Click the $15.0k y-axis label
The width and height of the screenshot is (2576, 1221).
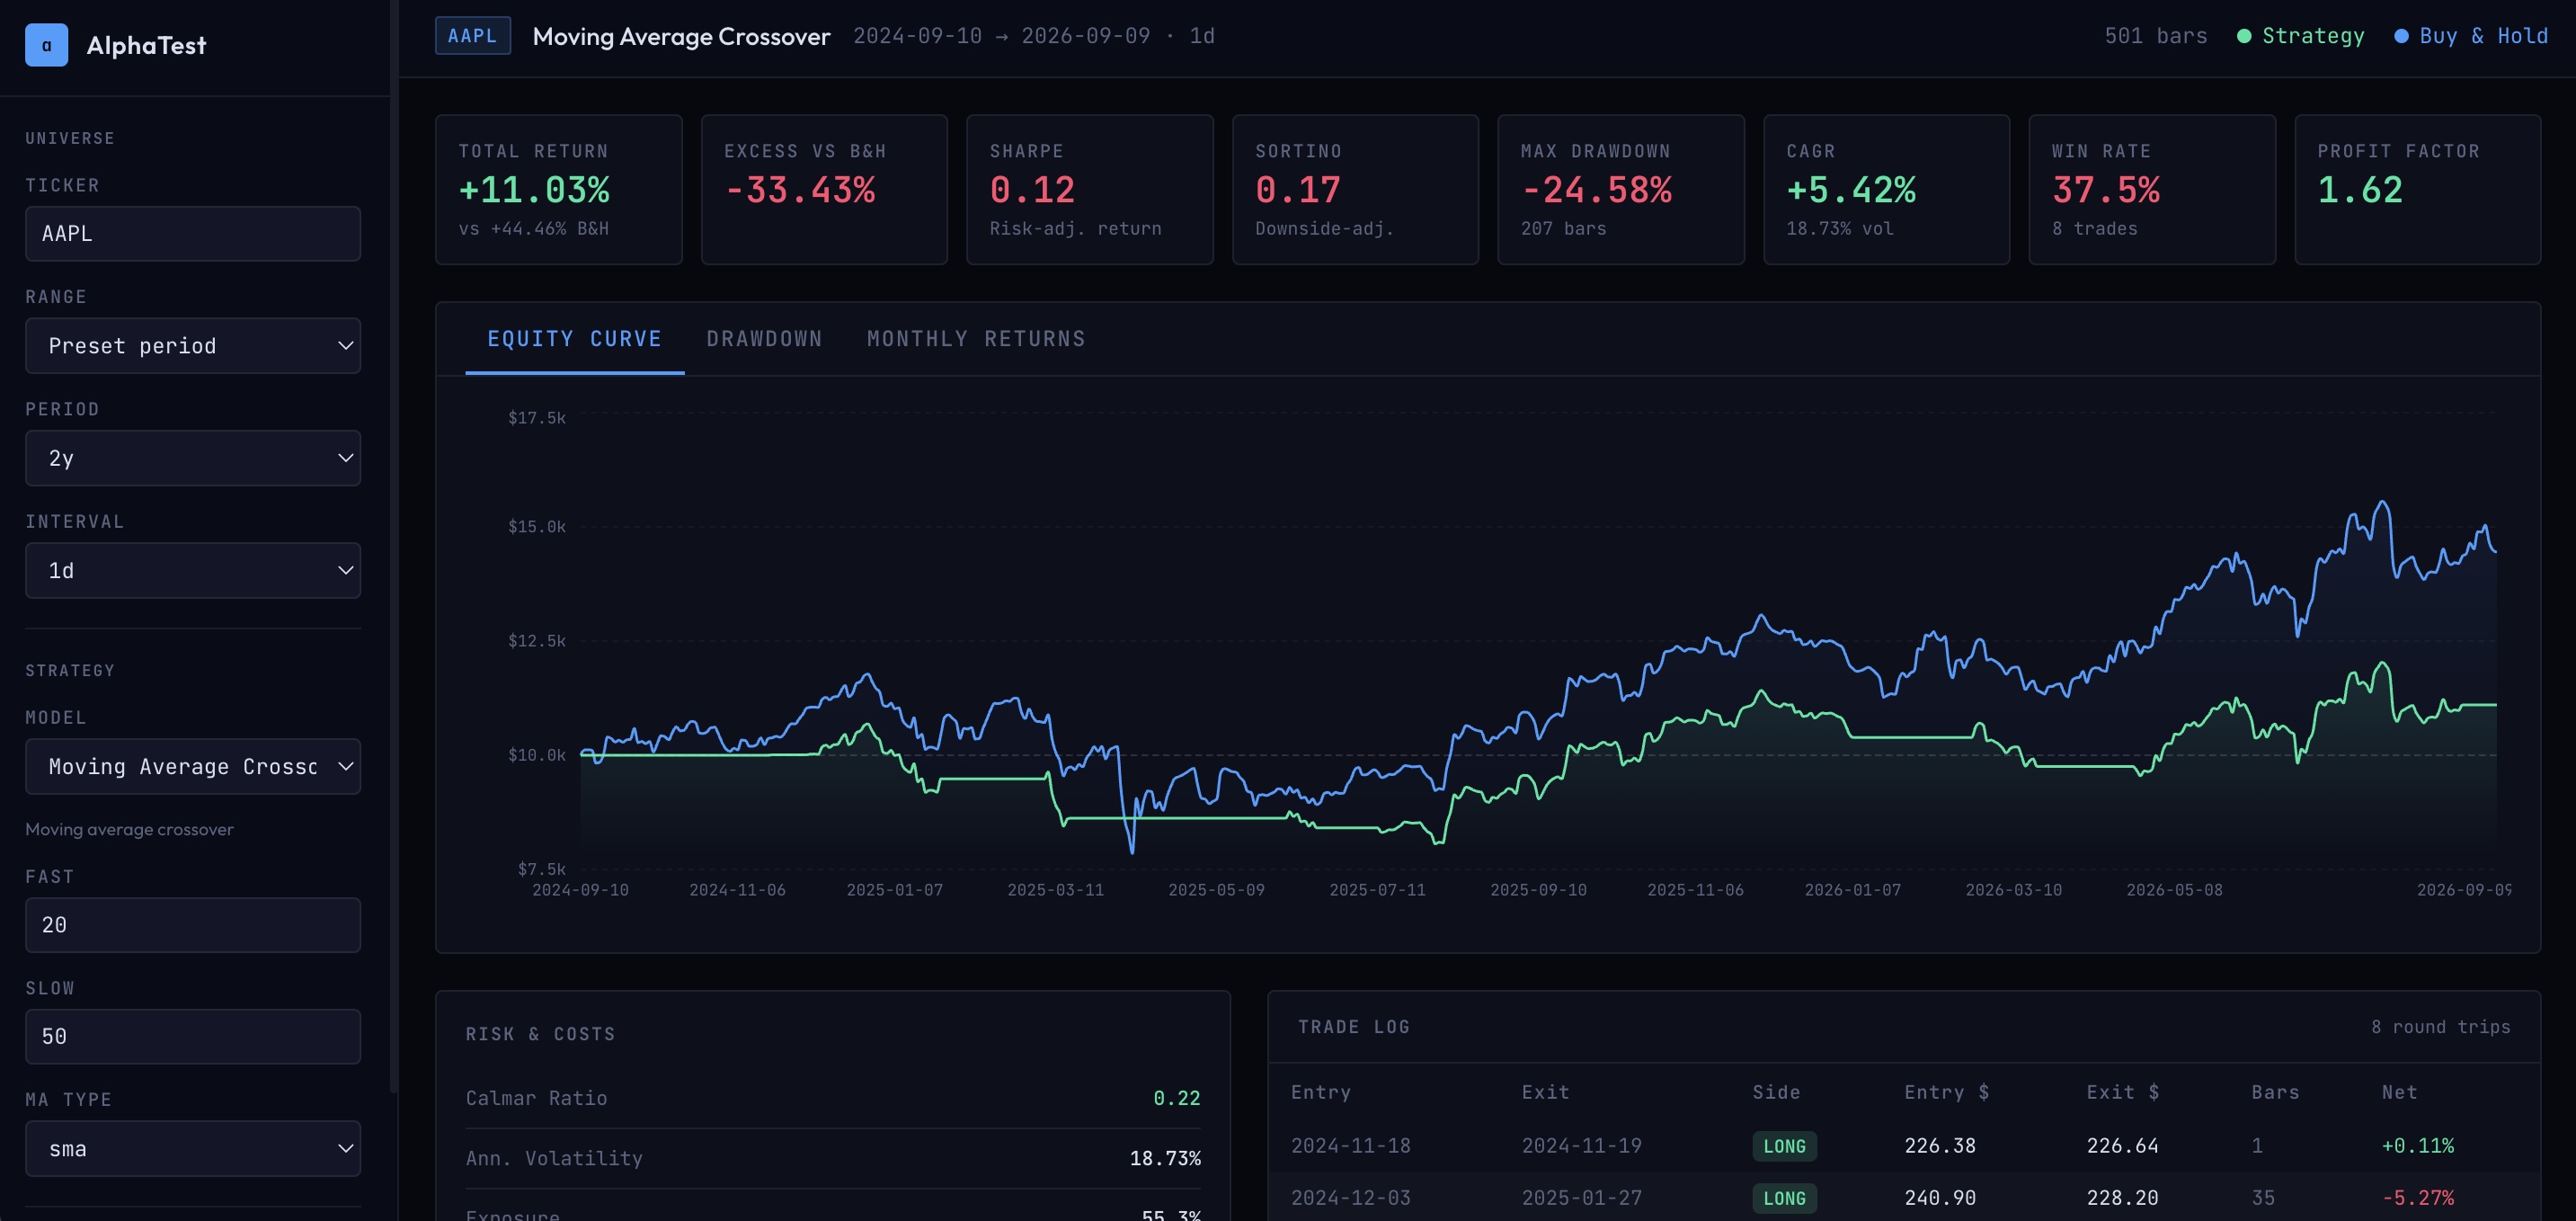(x=537, y=527)
